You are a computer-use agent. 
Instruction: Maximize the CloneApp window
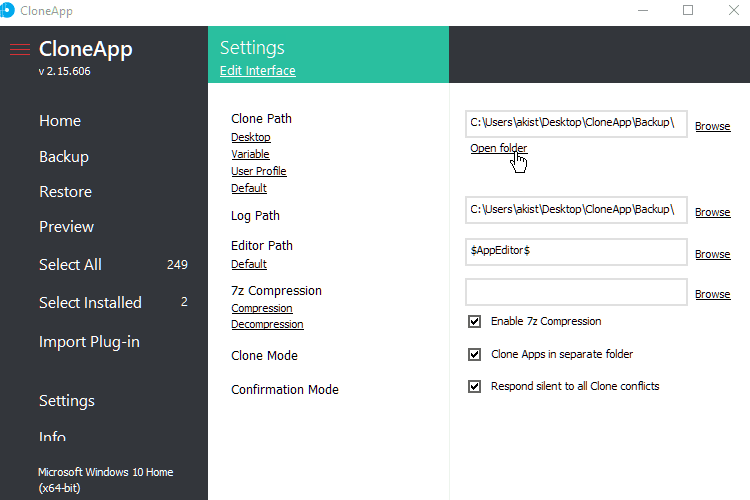[688, 10]
